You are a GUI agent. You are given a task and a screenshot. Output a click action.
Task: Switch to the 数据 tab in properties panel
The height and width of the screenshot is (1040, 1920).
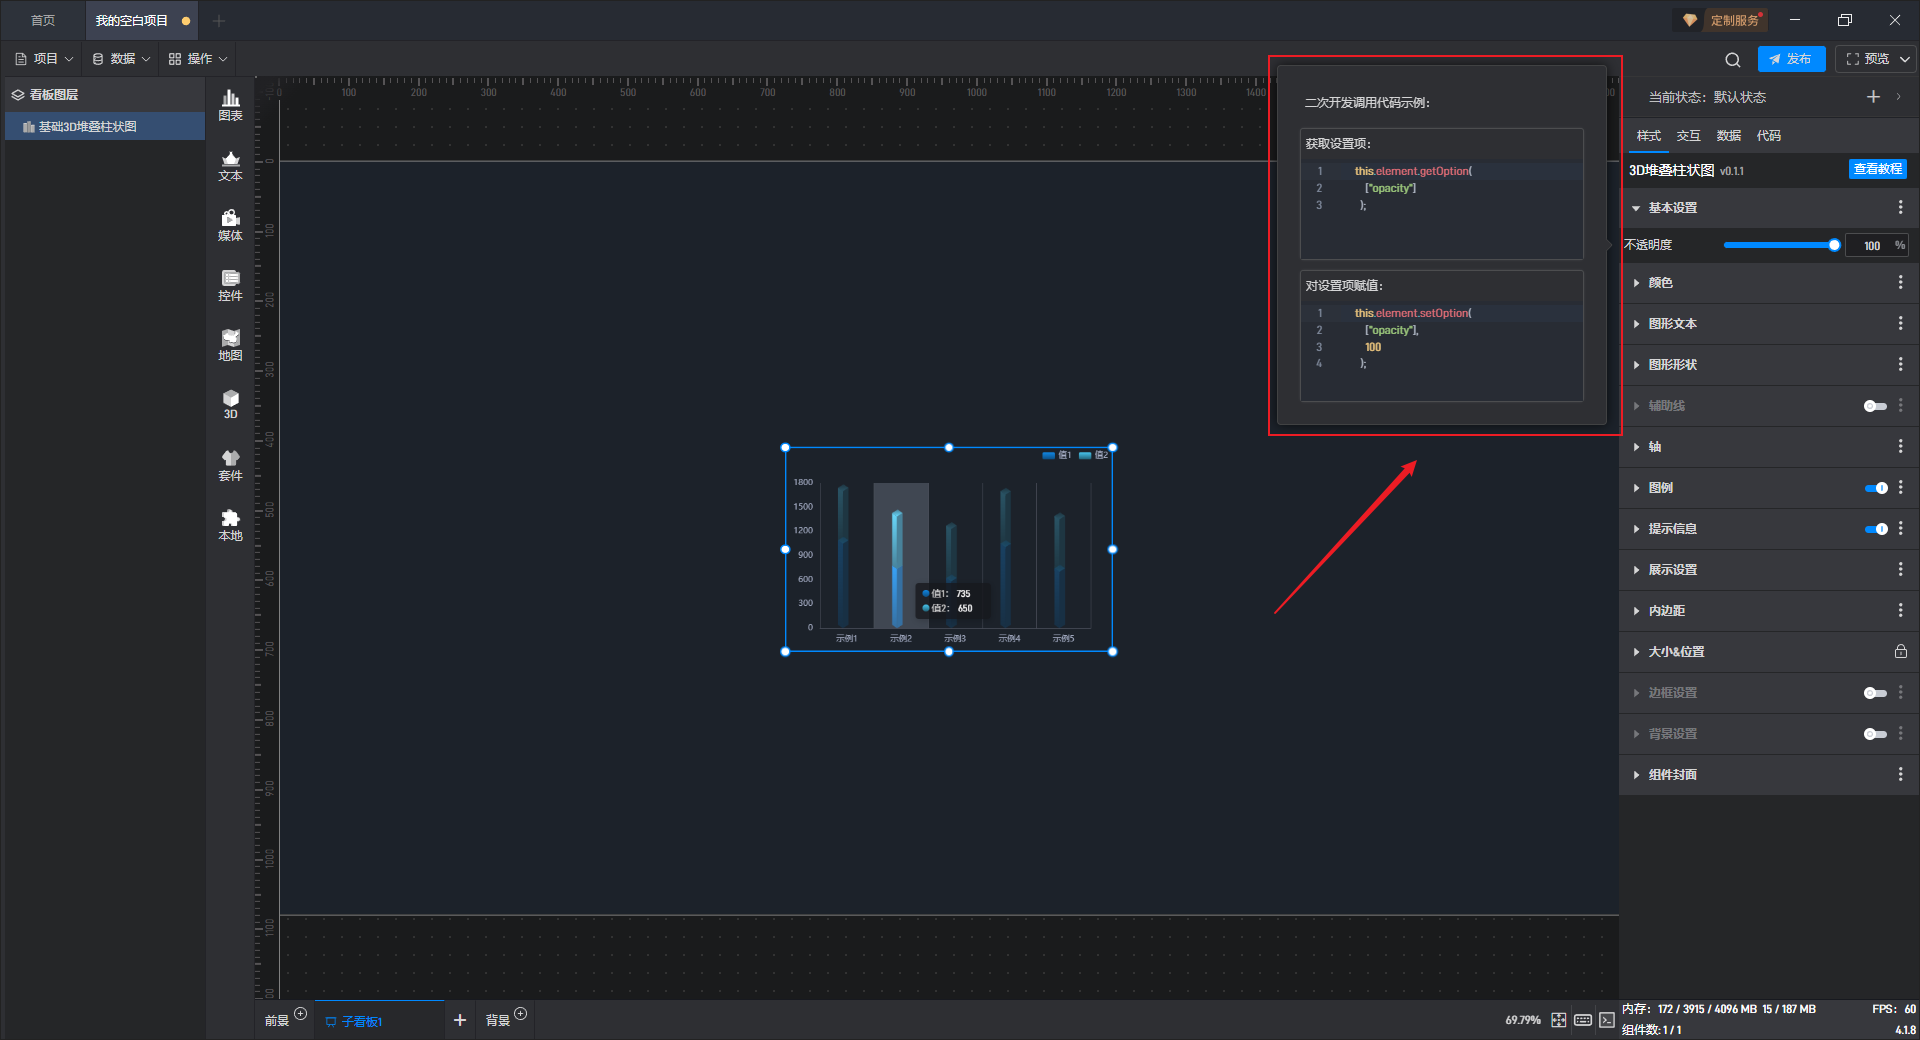coord(1728,136)
